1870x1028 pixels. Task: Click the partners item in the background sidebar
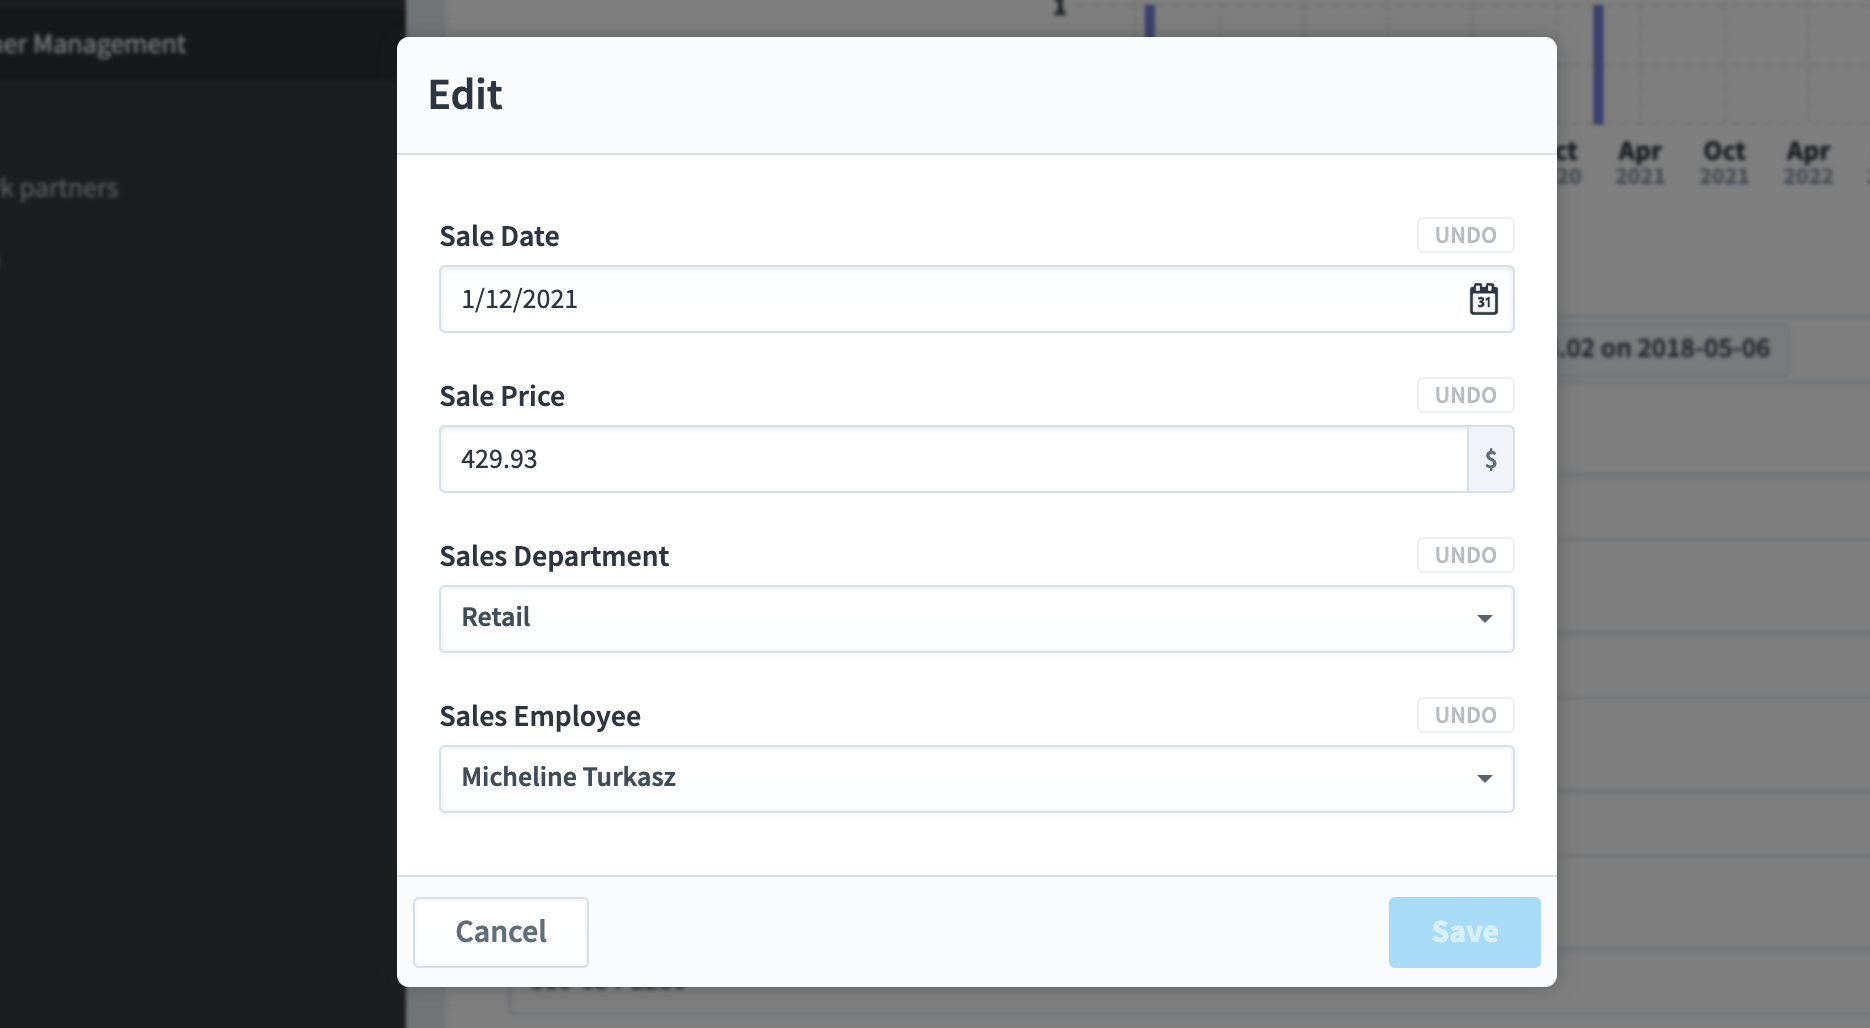(60, 188)
